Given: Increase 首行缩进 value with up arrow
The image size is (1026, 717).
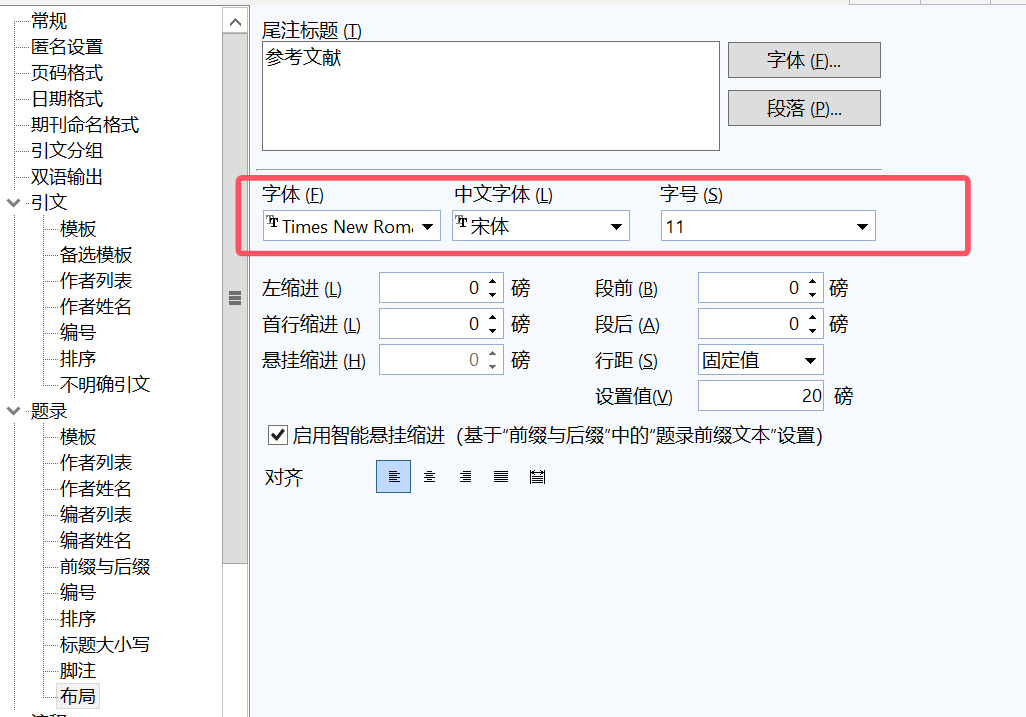Looking at the screenshot, I should [493, 317].
